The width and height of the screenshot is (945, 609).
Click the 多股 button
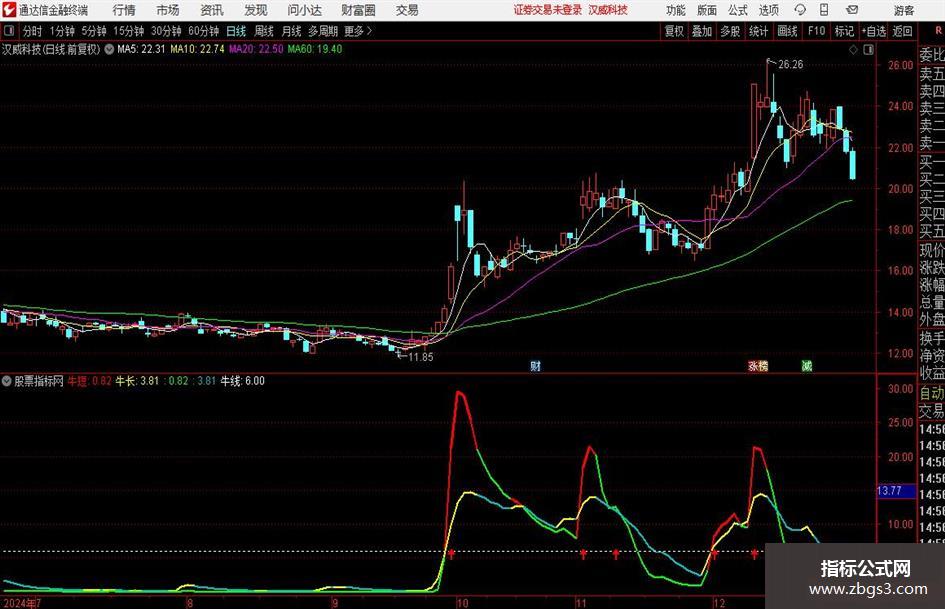pyautogui.click(x=730, y=31)
